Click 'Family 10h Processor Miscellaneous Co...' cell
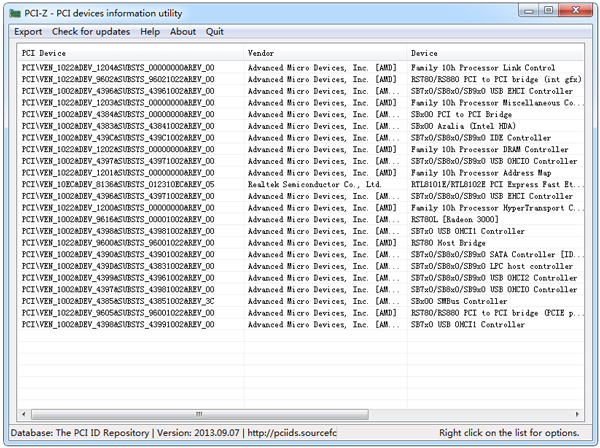The image size is (600, 448). pos(497,103)
